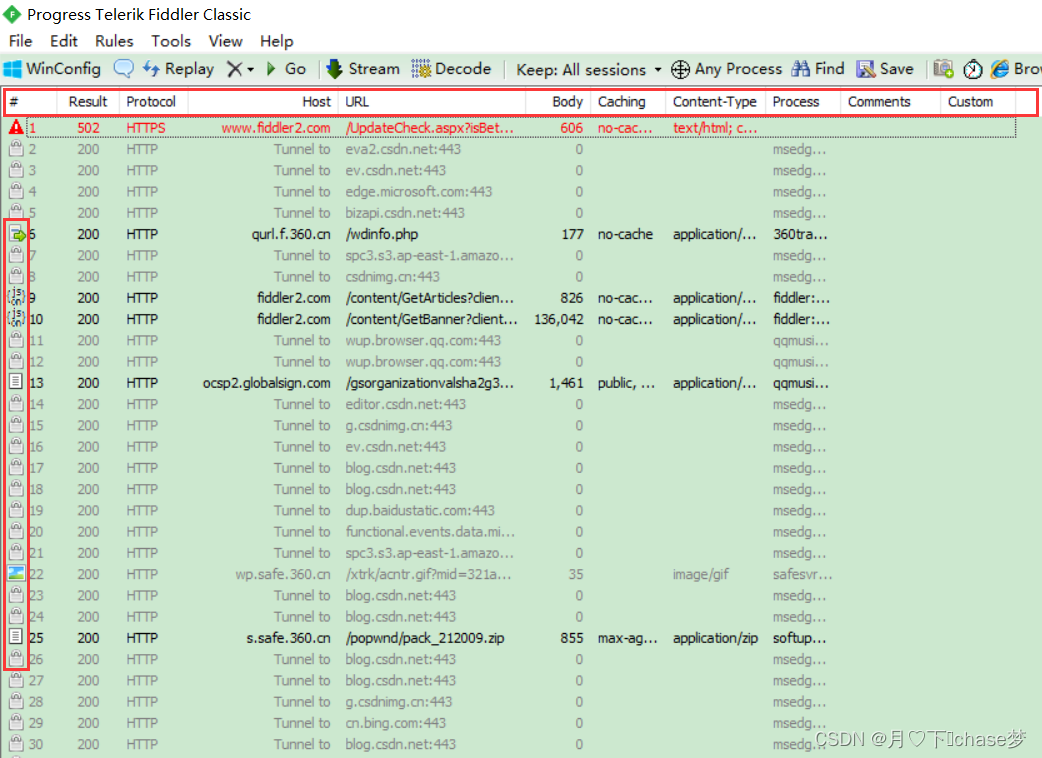
Task: Click the Find binoculars icon
Action: 801,68
